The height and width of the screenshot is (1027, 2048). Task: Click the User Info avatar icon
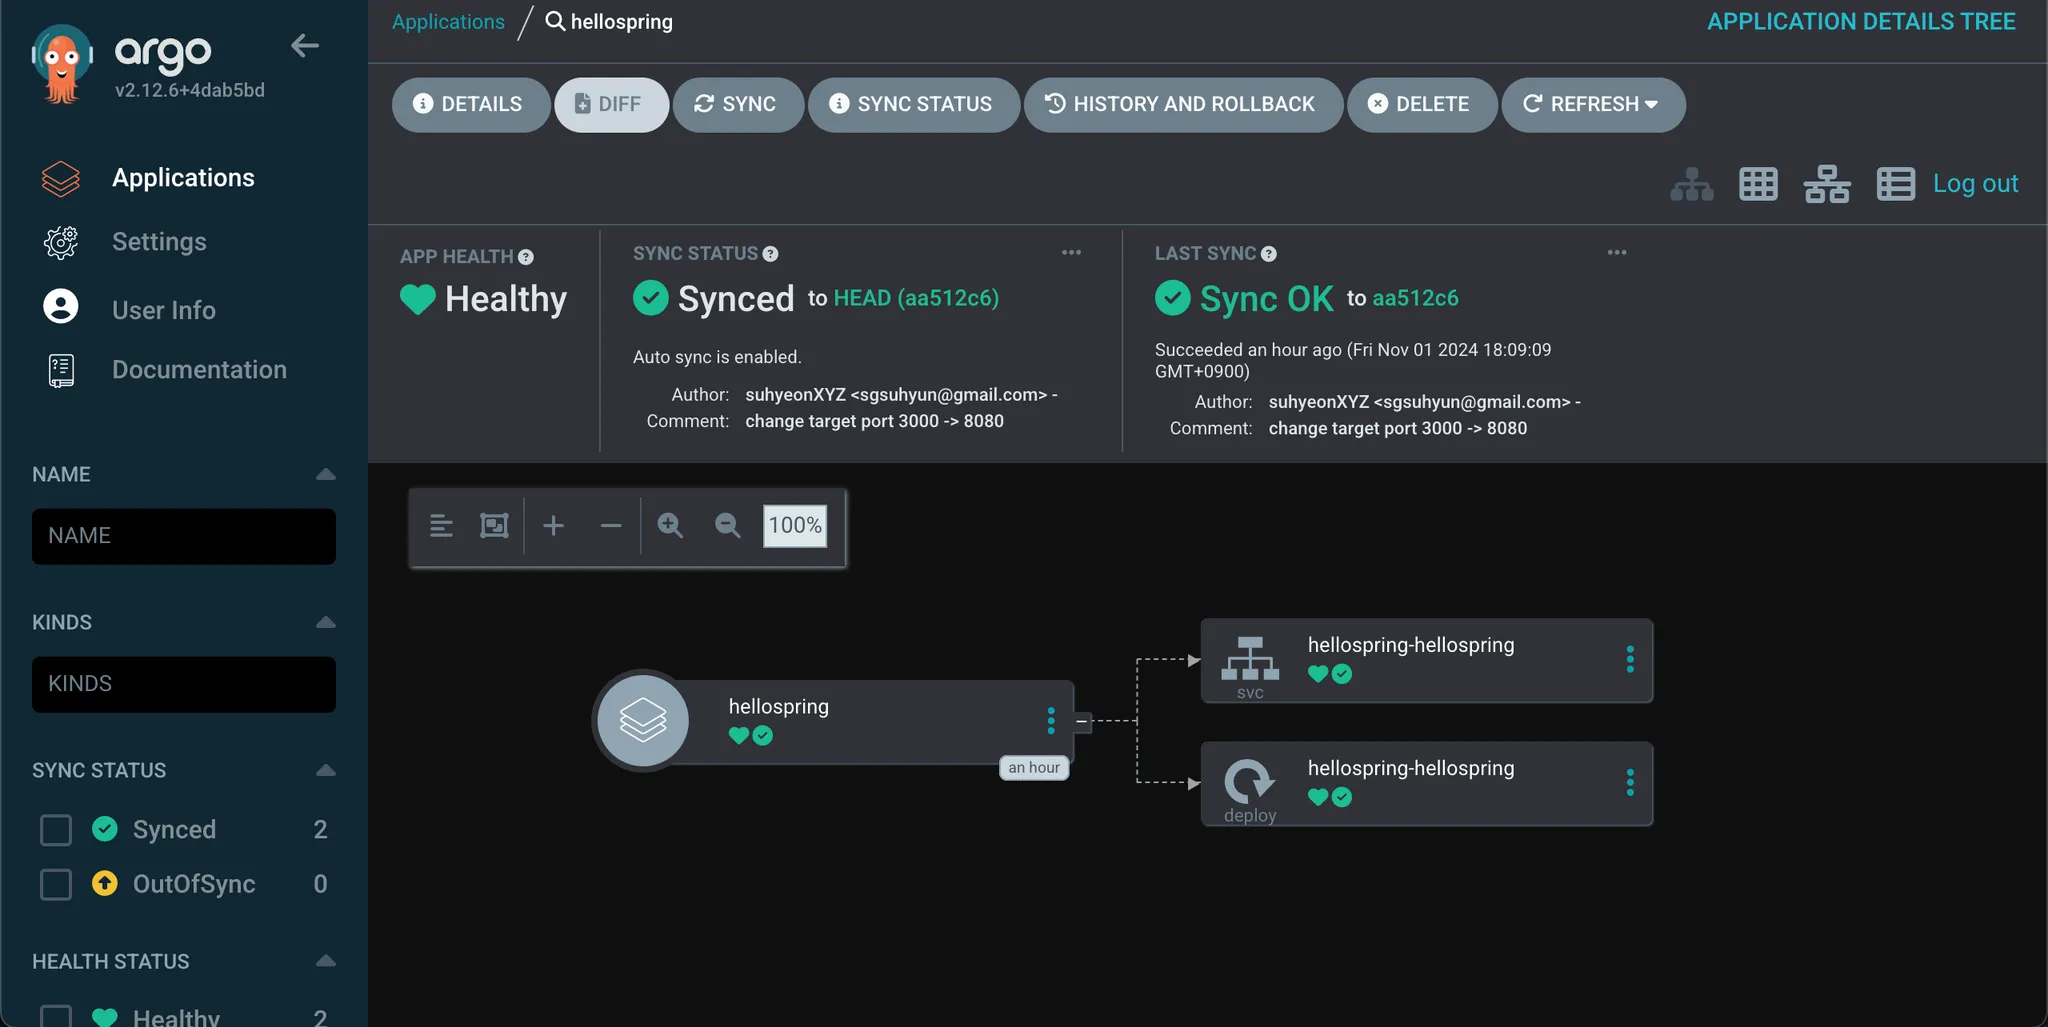click(61, 306)
